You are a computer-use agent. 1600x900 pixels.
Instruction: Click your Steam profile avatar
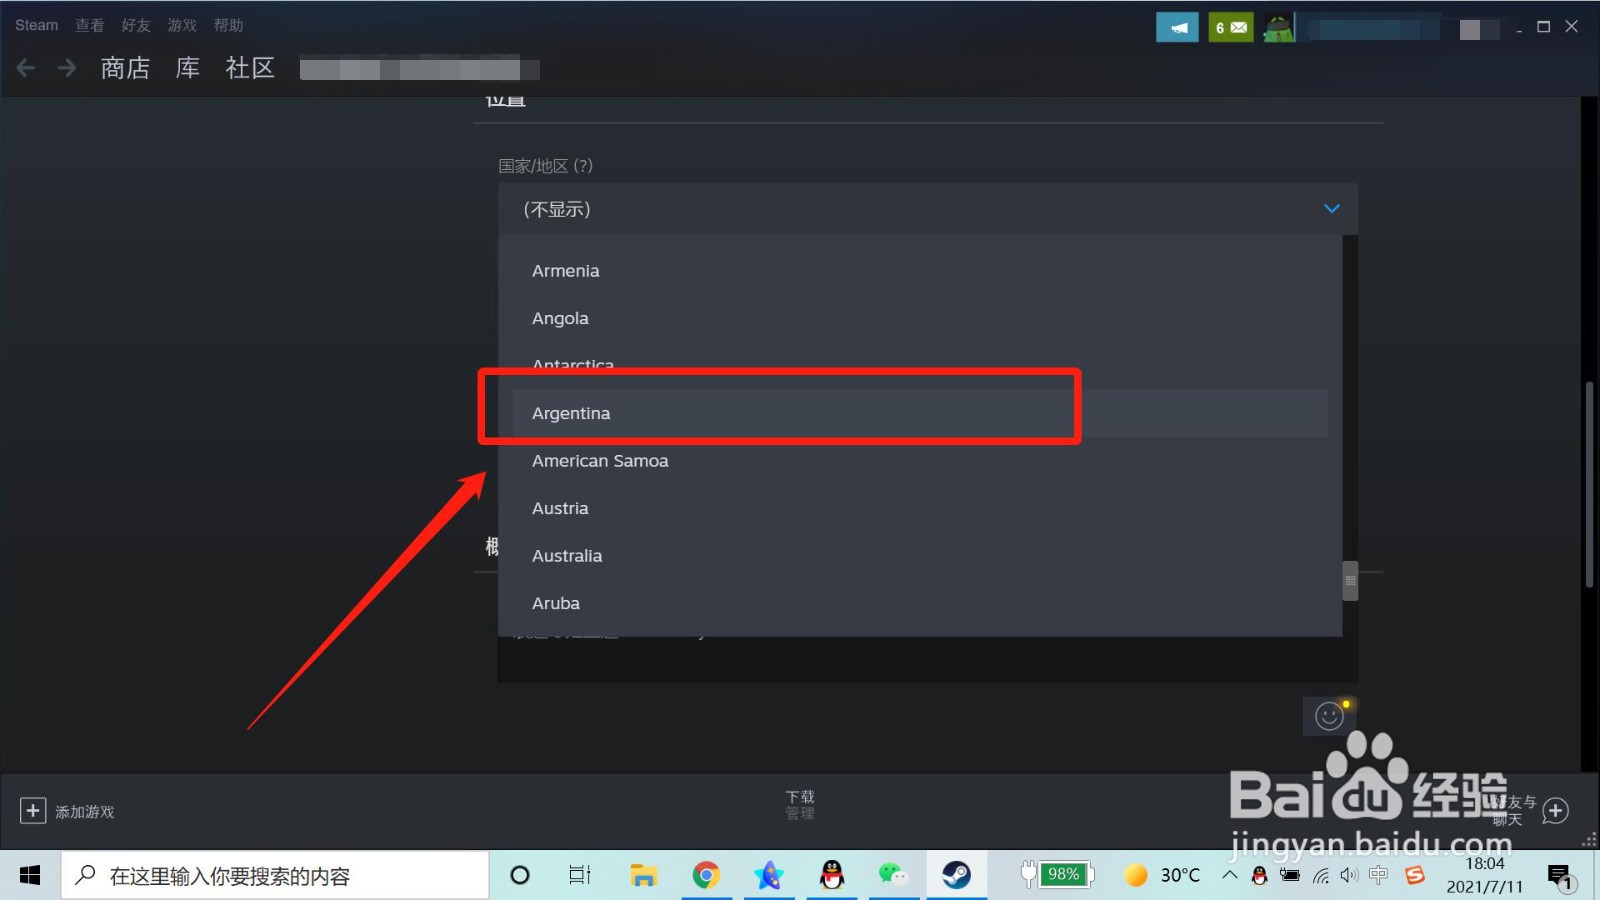[x=1279, y=27]
